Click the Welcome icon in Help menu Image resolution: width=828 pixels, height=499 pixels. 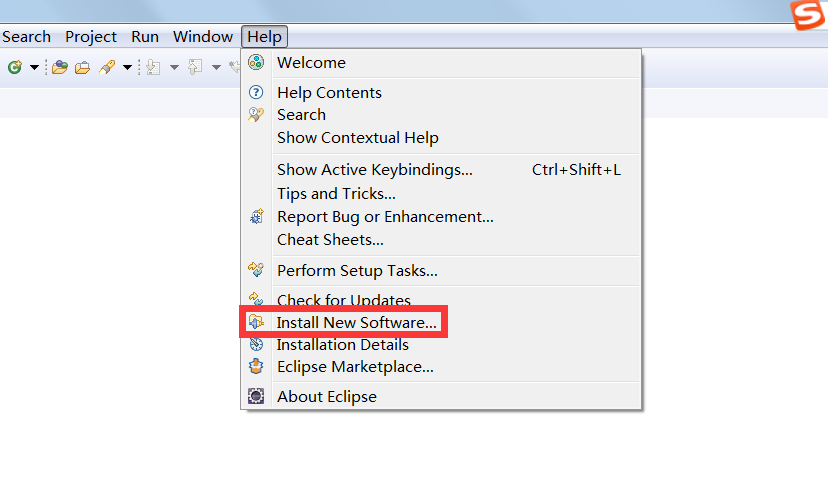tap(256, 62)
